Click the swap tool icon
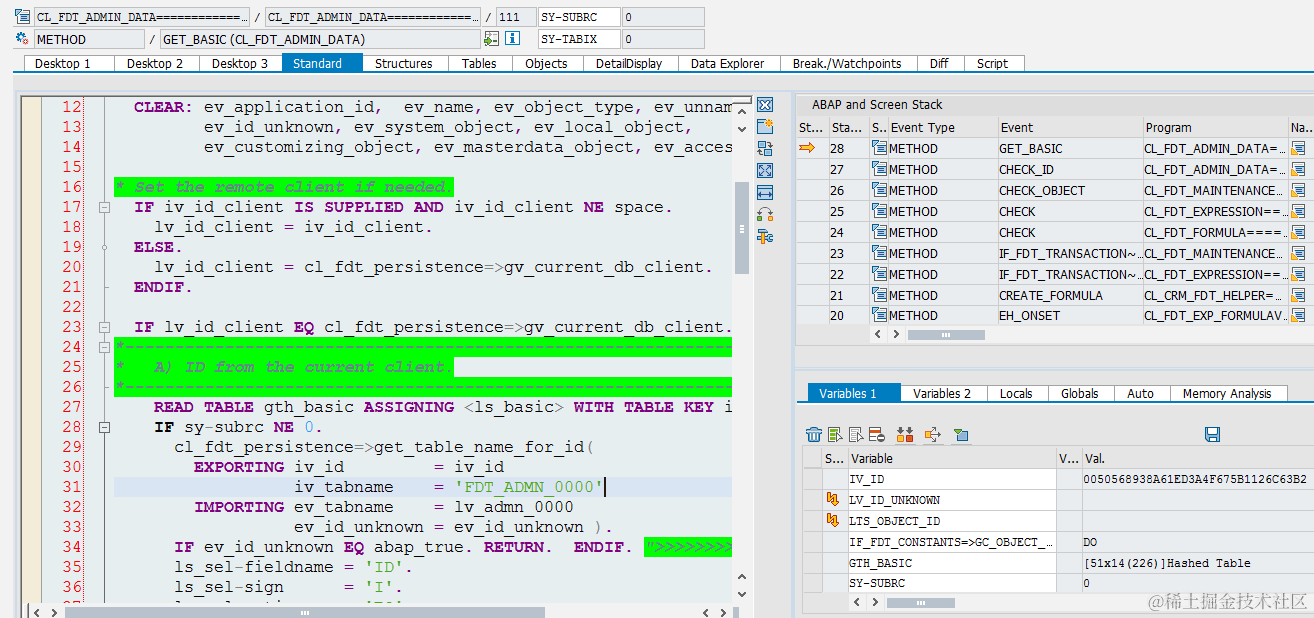Viewport: 1314px width, 618px height. (x=765, y=149)
